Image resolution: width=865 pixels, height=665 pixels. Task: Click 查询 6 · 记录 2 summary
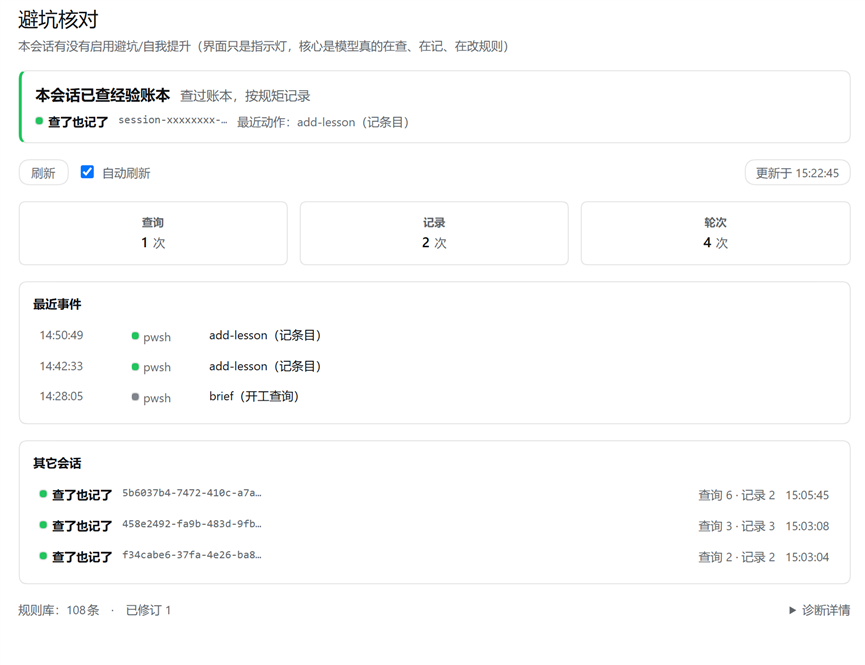(x=736, y=495)
